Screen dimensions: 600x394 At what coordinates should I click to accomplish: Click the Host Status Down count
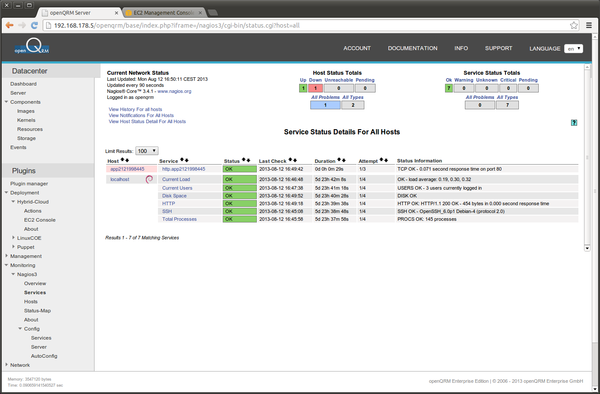315,88
